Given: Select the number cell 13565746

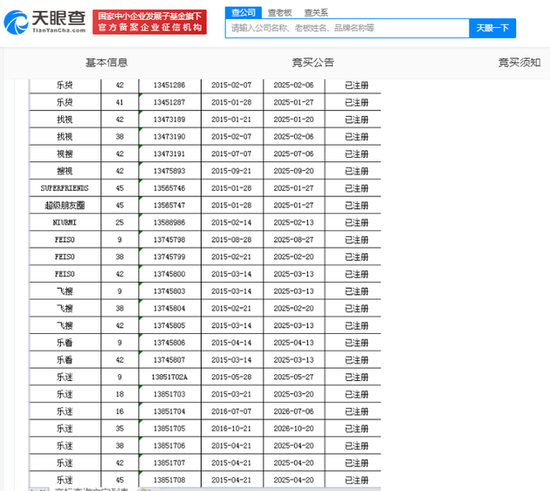Looking at the screenshot, I should tap(170, 188).
